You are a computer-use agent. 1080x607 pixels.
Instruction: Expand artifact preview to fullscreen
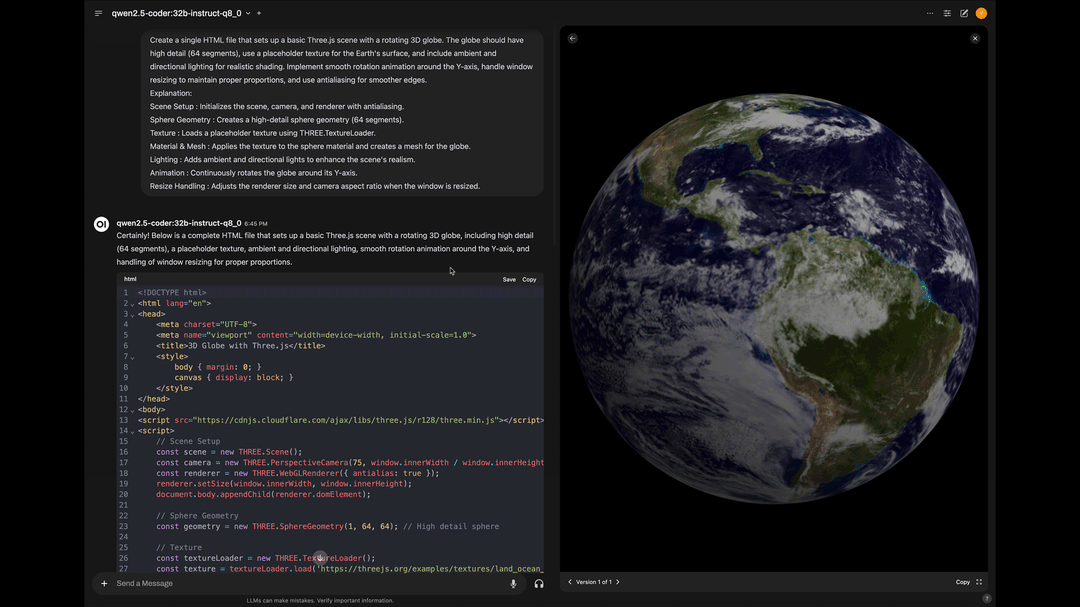click(x=979, y=582)
